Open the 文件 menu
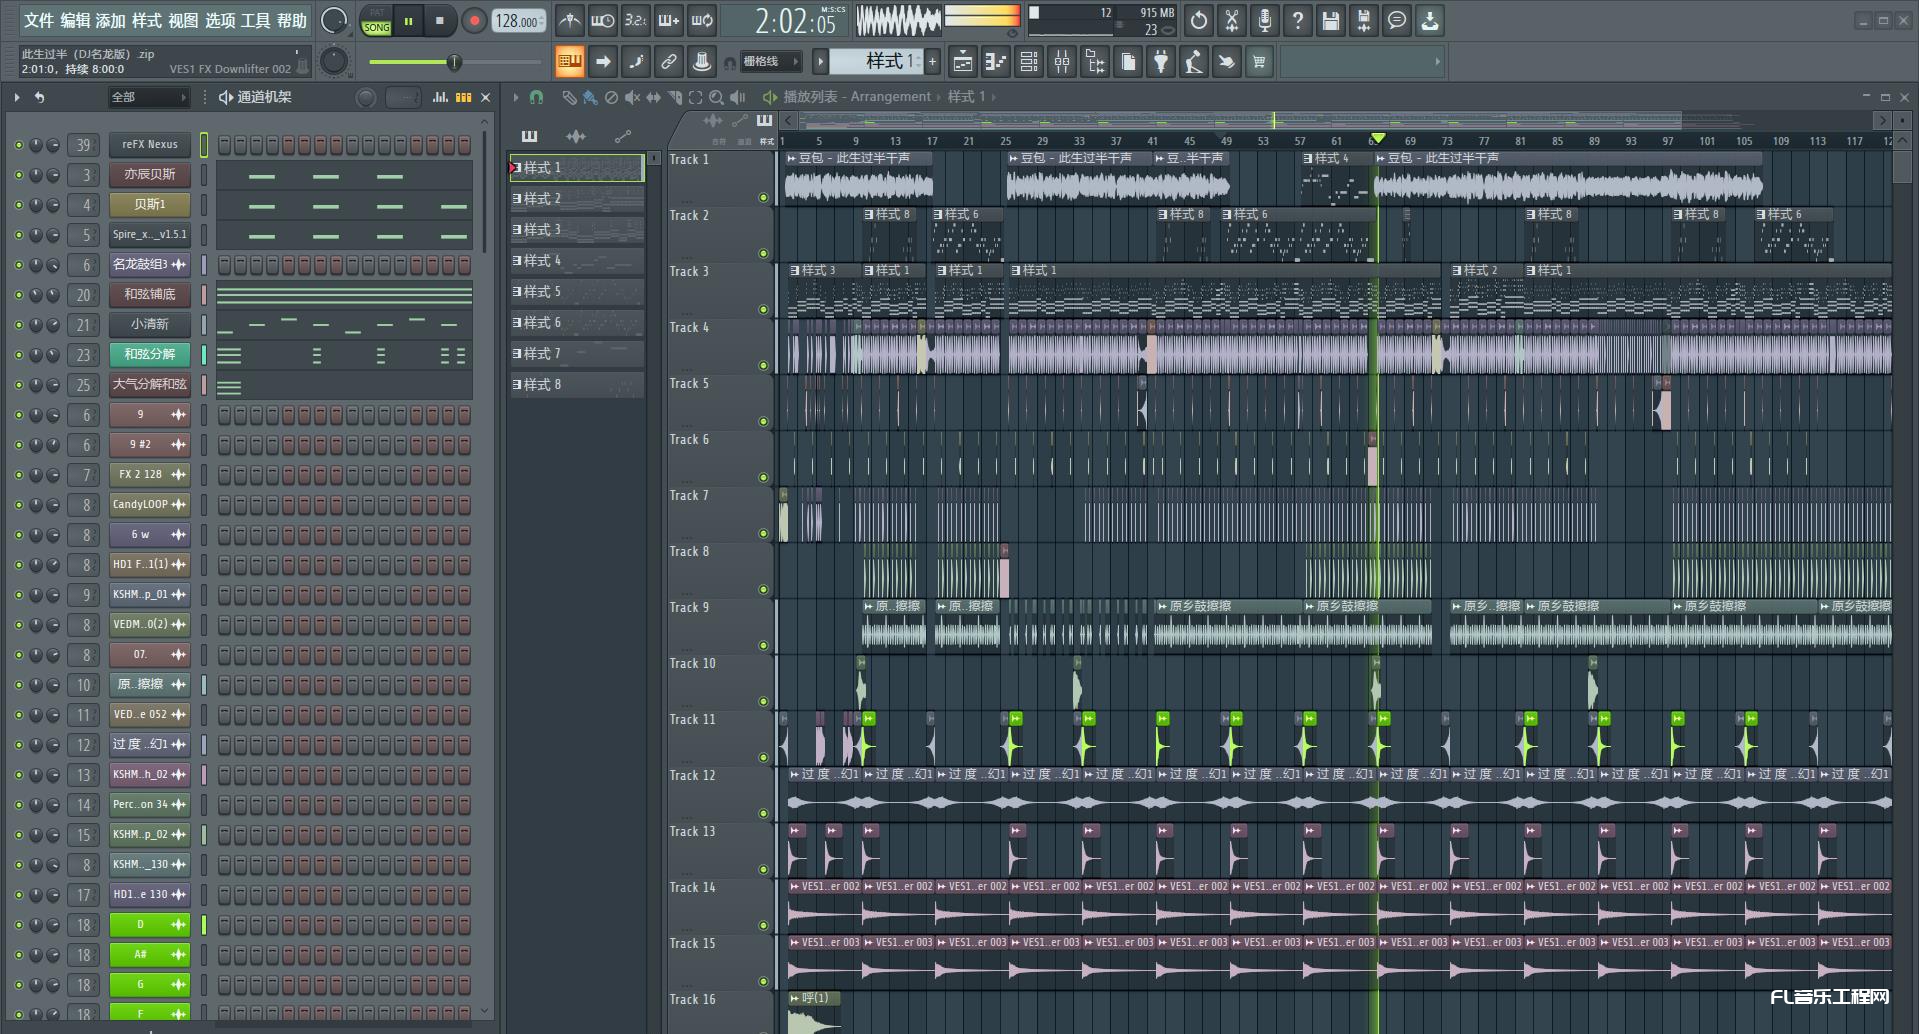1919x1034 pixels. pos(38,20)
